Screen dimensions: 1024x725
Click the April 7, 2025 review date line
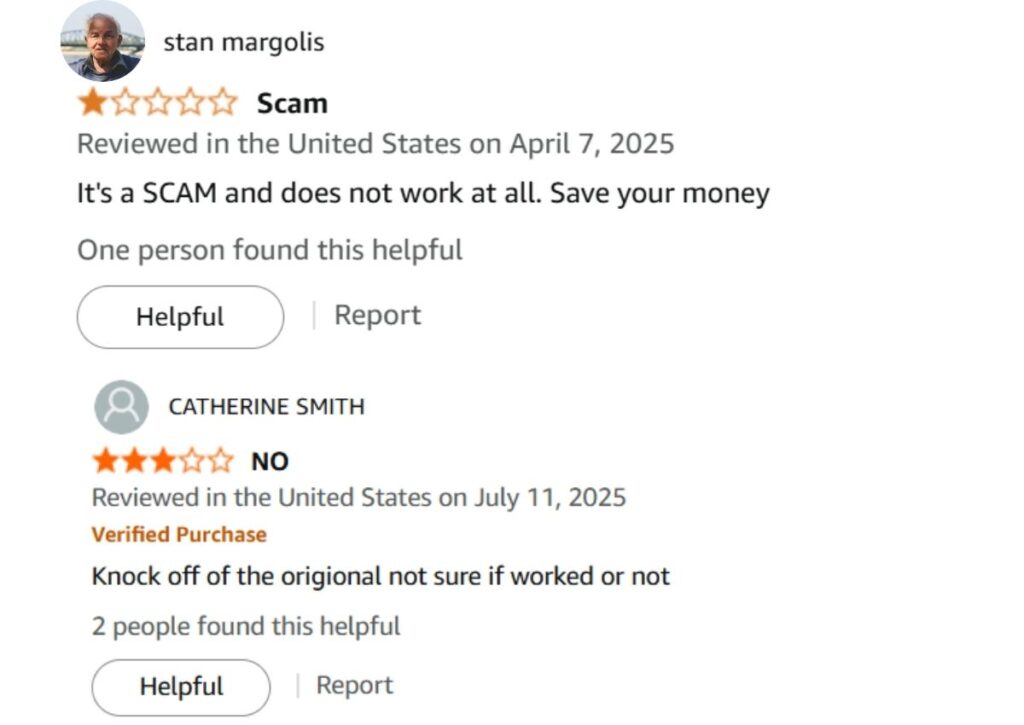tap(375, 144)
